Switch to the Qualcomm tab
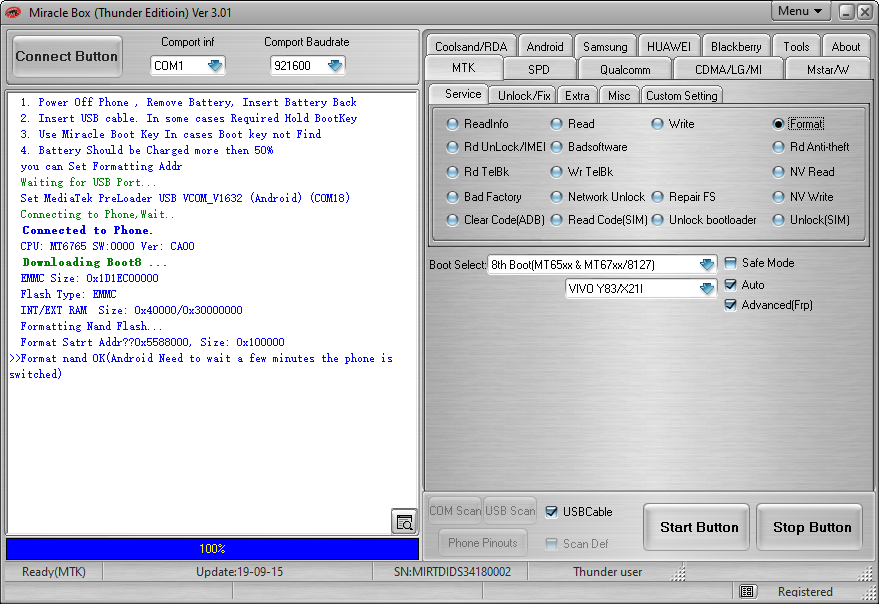The height and width of the screenshot is (604, 879). (x=625, y=70)
